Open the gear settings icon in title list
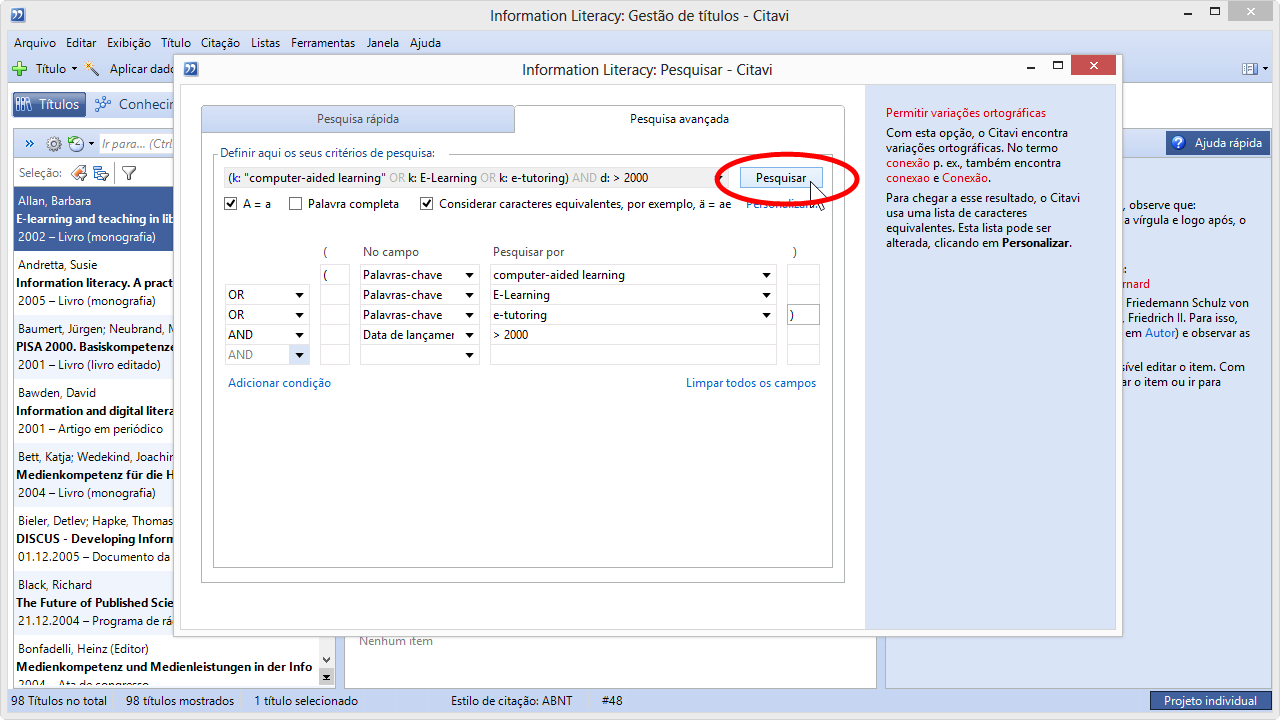1280x720 pixels. pyautogui.click(x=54, y=144)
